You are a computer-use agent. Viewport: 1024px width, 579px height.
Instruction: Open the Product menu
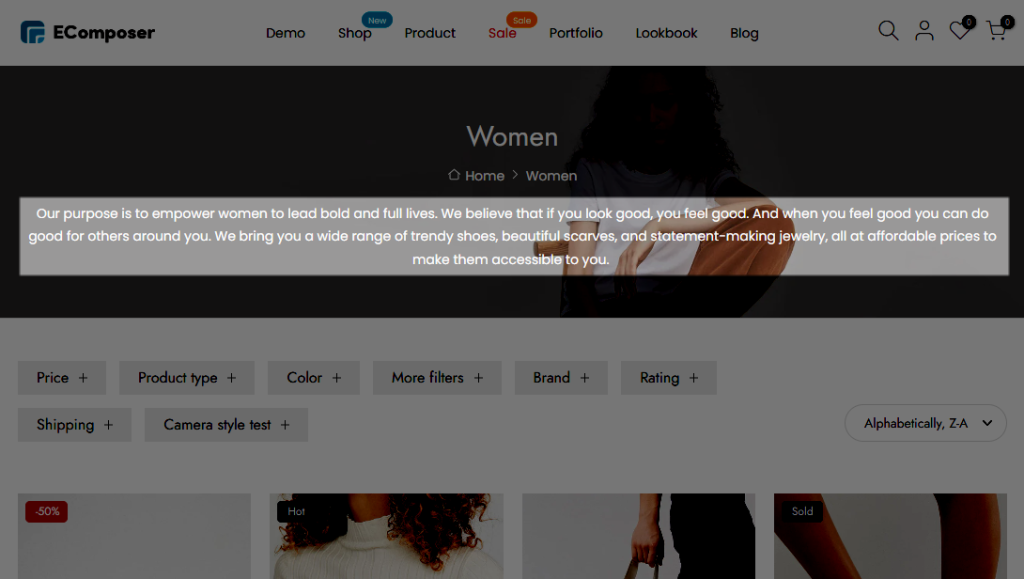430,33
